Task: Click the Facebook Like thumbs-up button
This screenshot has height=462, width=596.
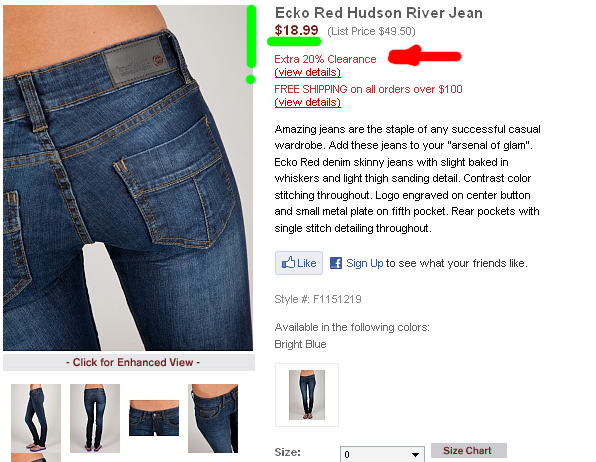Action: tap(299, 263)
